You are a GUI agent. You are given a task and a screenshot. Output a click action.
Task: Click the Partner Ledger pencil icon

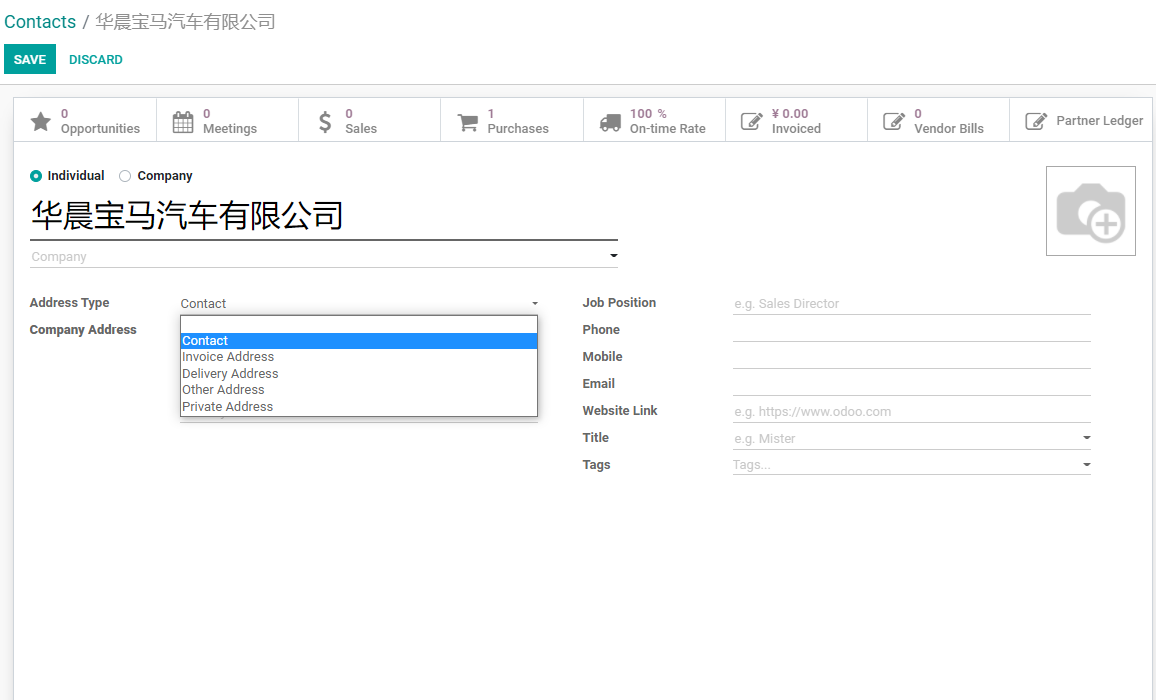[1036, 121]
